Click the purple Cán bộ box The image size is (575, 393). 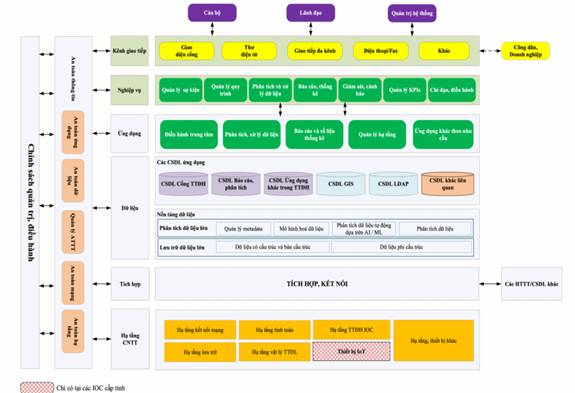[x=212, y=13]
